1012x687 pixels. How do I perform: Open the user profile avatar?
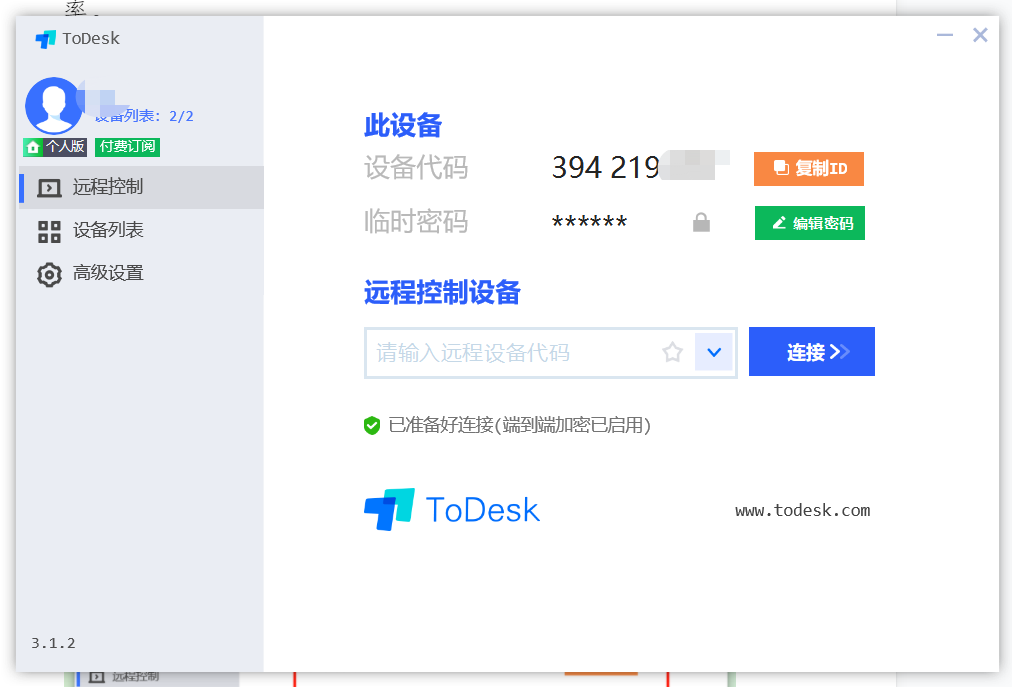[53, 105]
